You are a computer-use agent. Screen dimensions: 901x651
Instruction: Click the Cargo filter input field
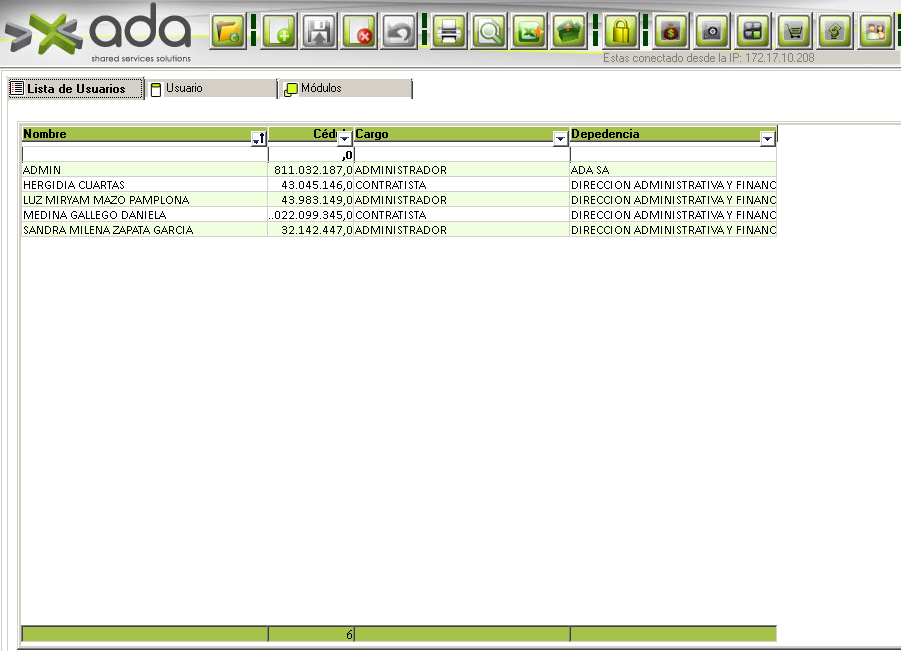(461, 155)
